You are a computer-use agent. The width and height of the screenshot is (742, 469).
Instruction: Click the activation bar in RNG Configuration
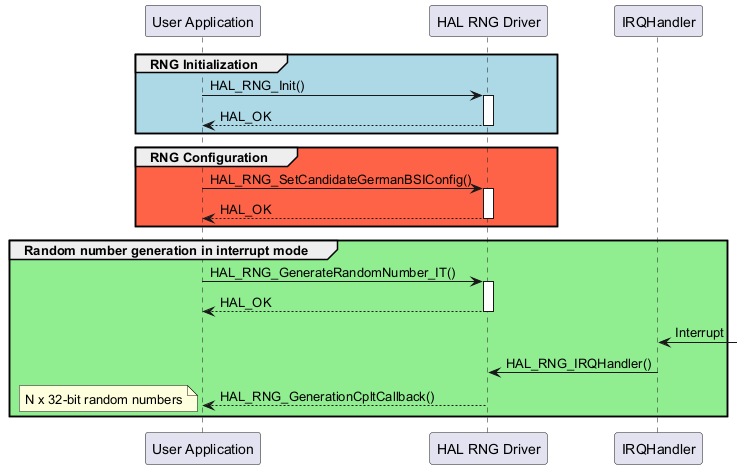488,204
